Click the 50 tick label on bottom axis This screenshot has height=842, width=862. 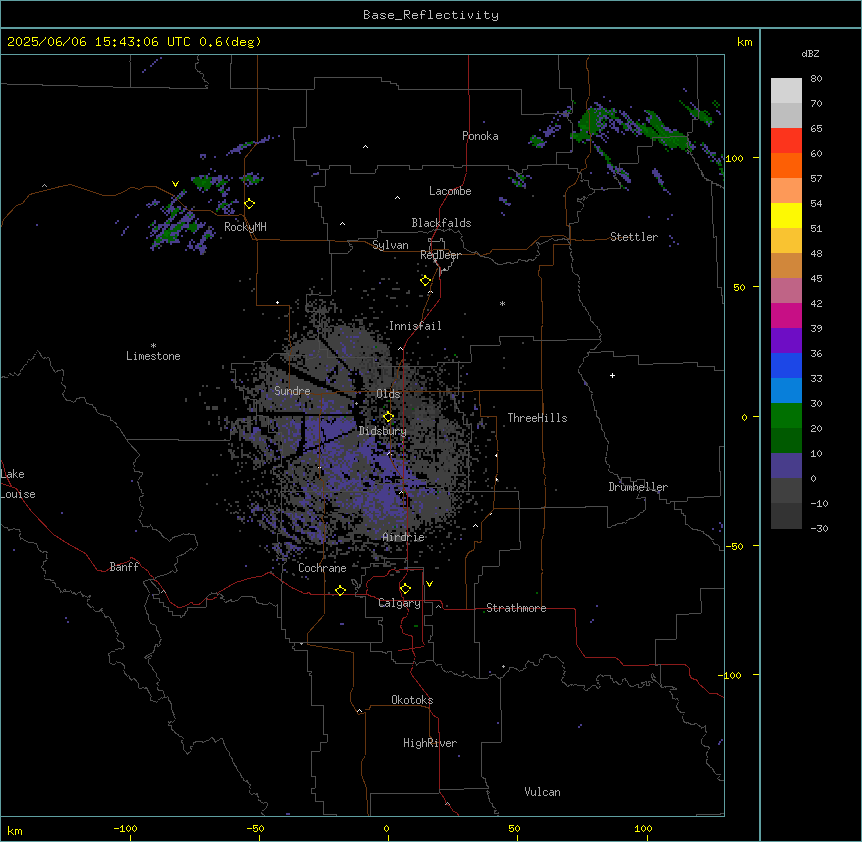[515, 828]
